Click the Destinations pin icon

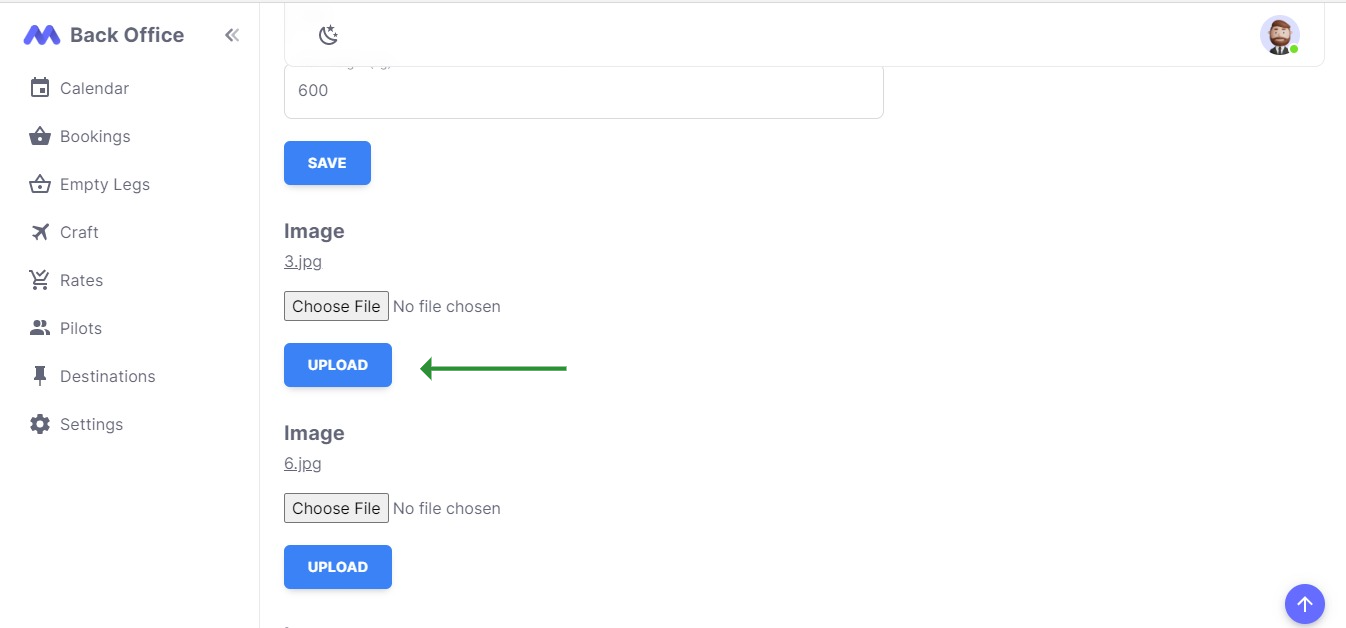pos(40,376)
